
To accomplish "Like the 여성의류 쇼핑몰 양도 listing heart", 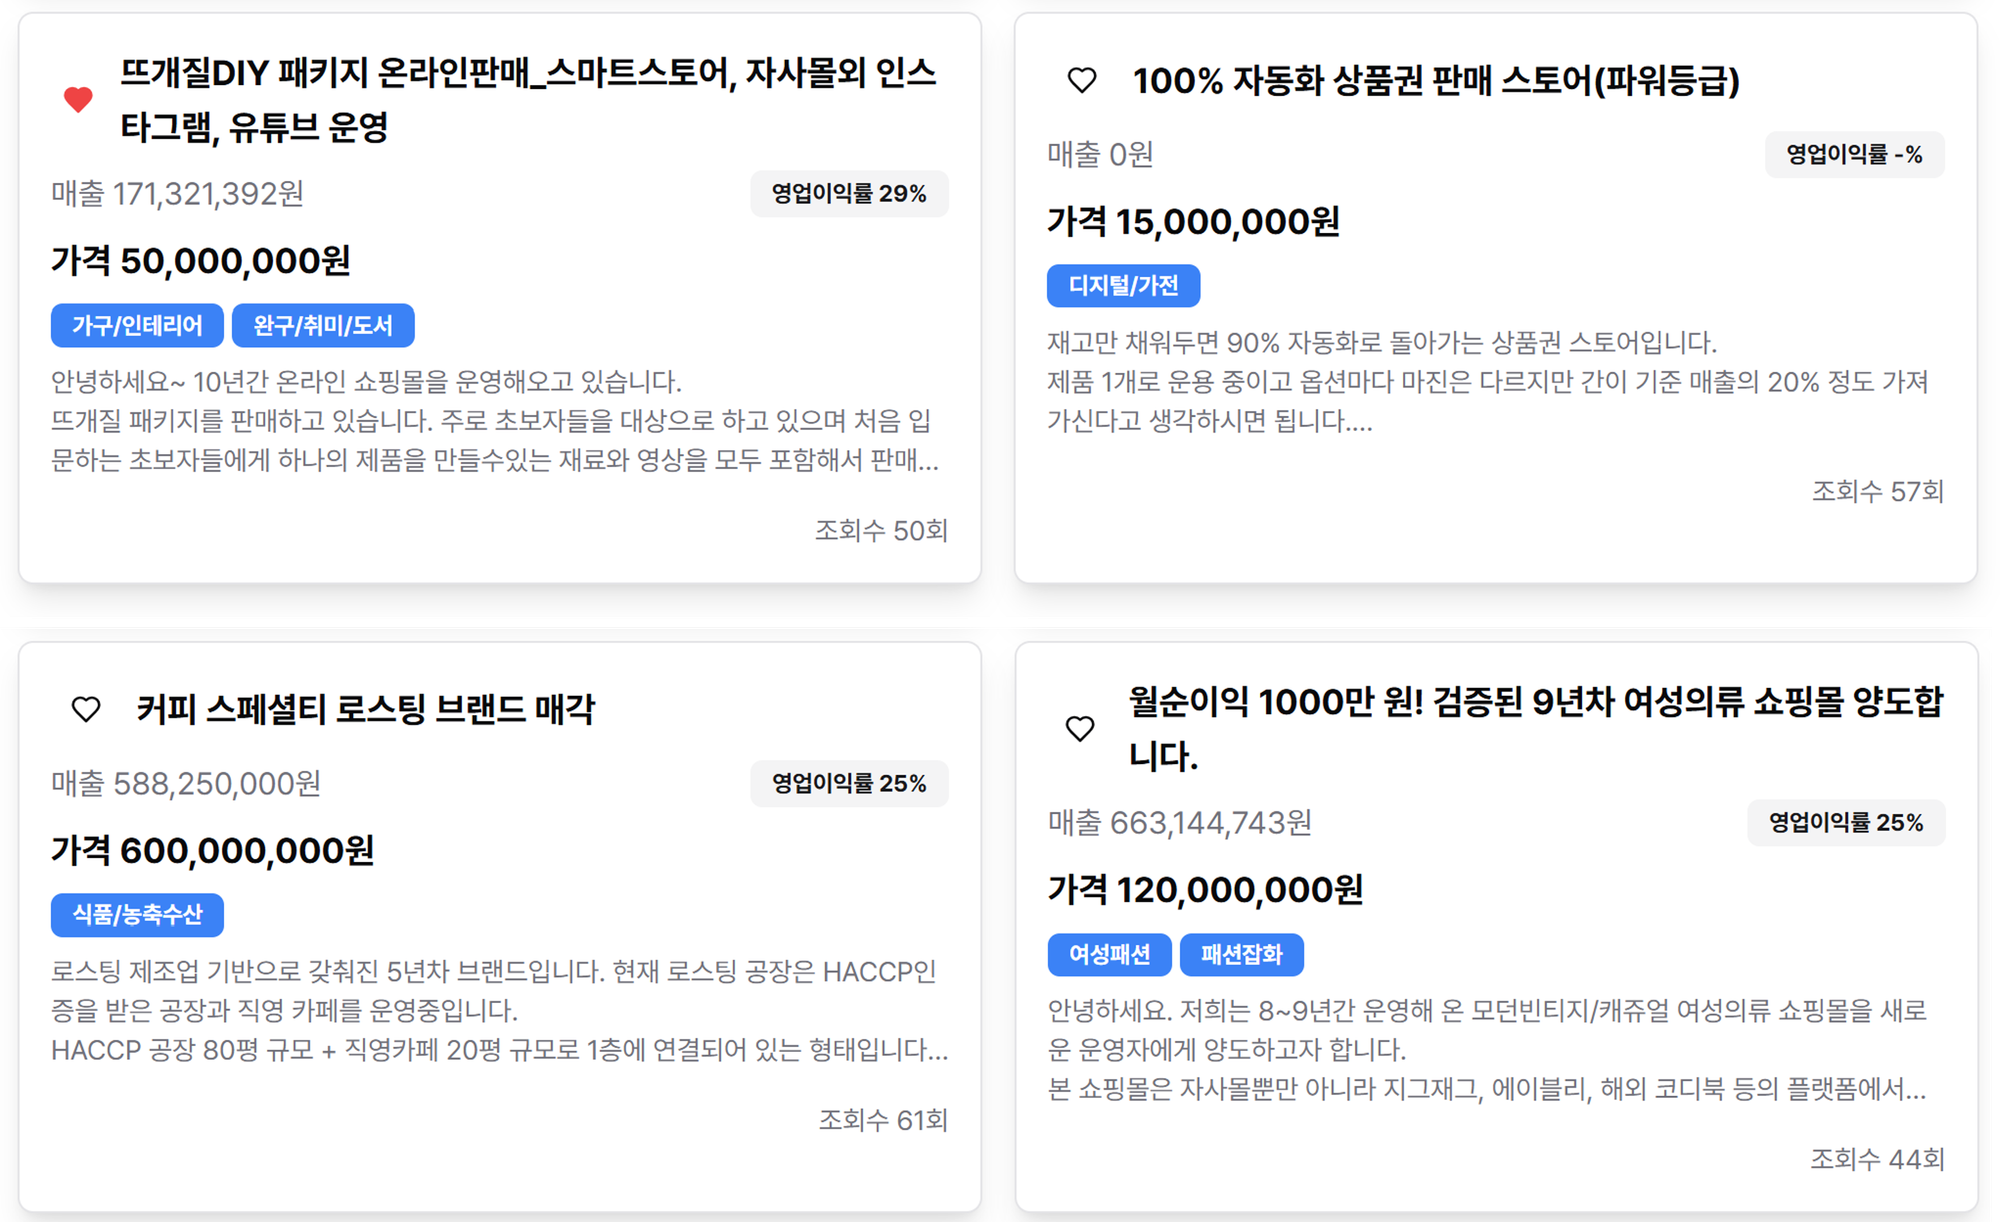I will click(x=1080, y=728).
